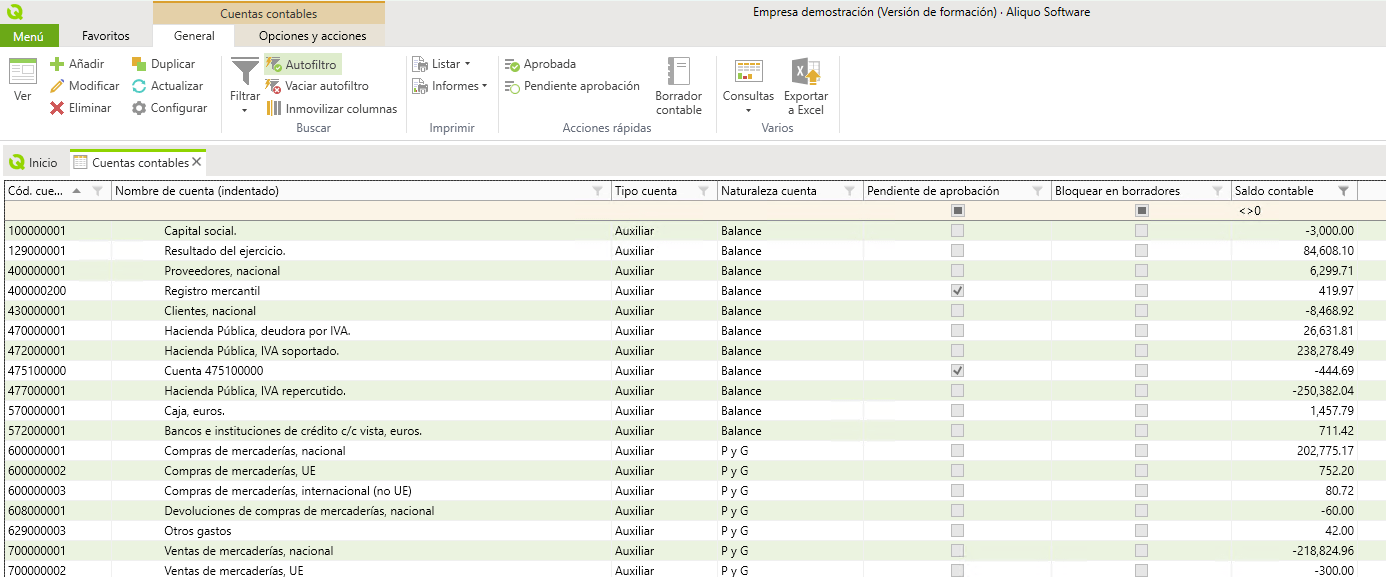This screenshot has width=1386, height=577.
Task: Click Exportar a Excel icon
Action: [805, 73]
